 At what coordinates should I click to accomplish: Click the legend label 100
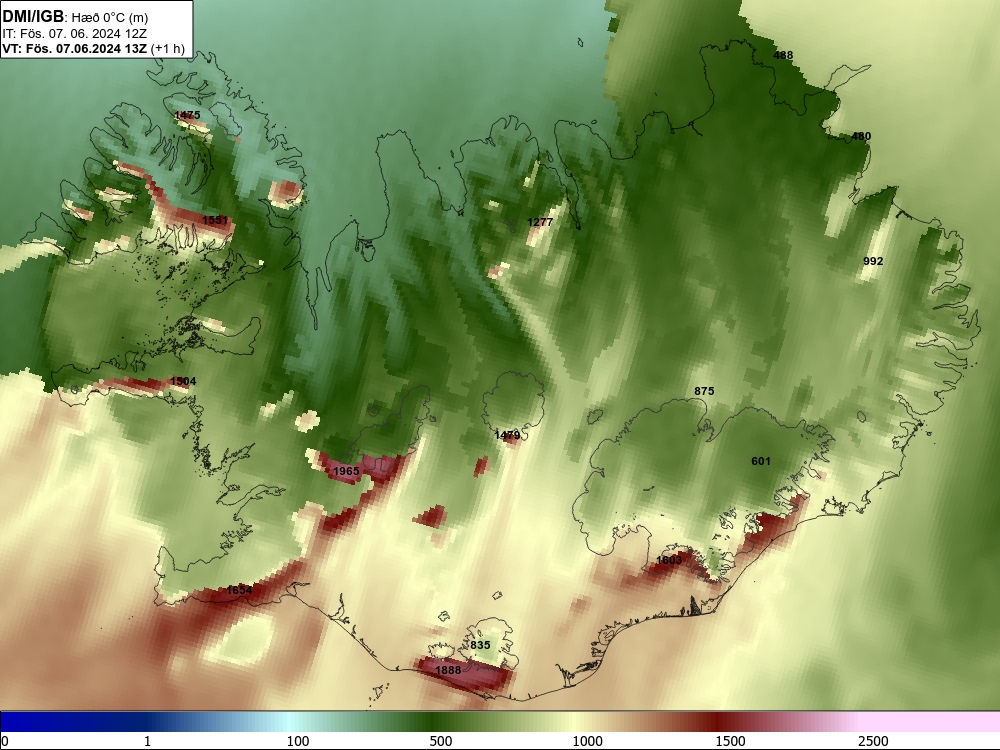point(298,741)
